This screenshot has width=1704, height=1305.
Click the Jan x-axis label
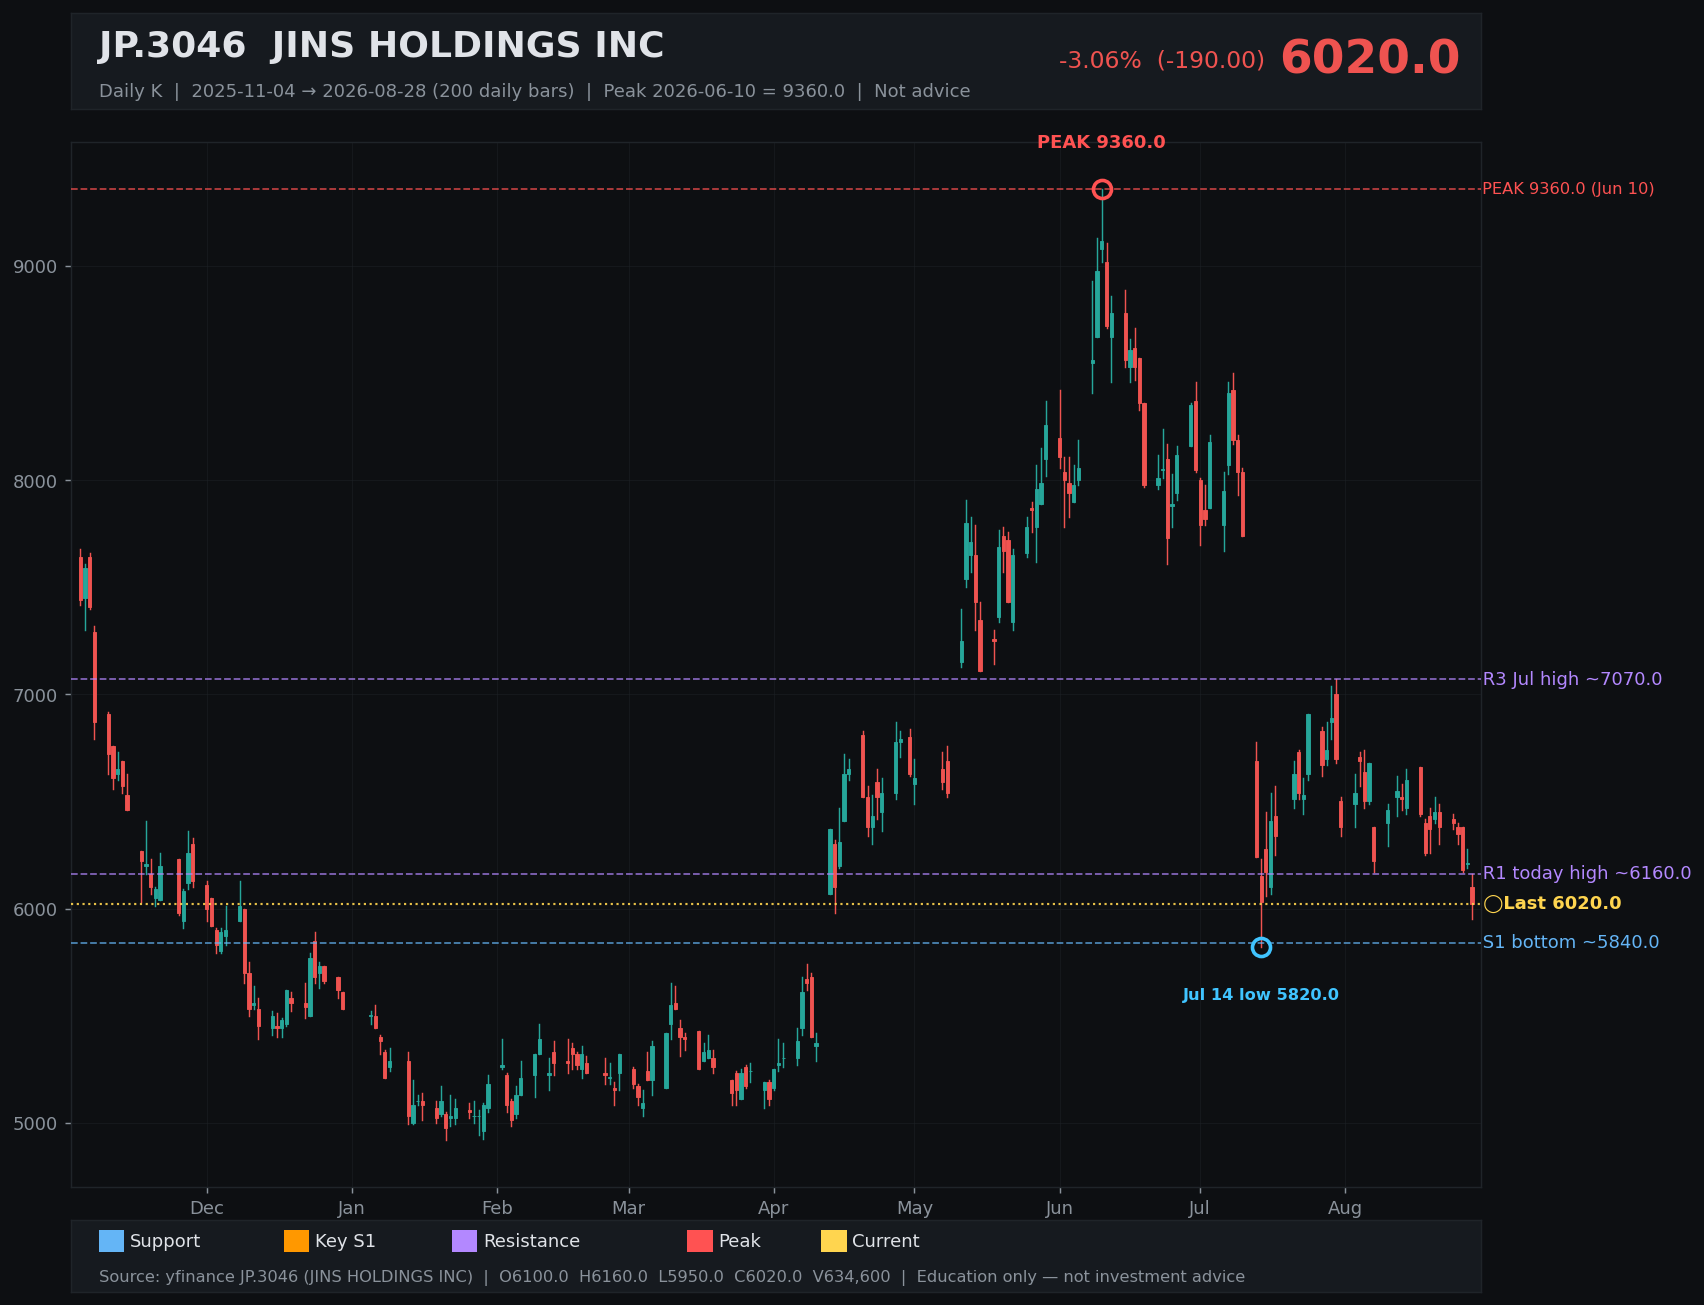(351, 1208)
